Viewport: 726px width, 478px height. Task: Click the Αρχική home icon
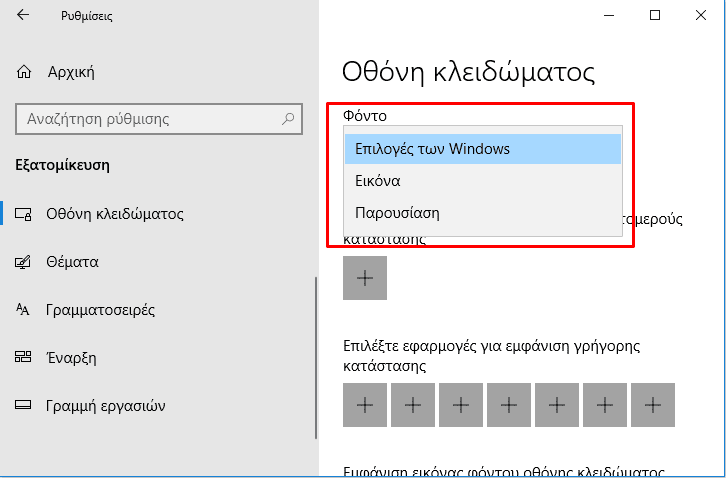tap(24, 72)
